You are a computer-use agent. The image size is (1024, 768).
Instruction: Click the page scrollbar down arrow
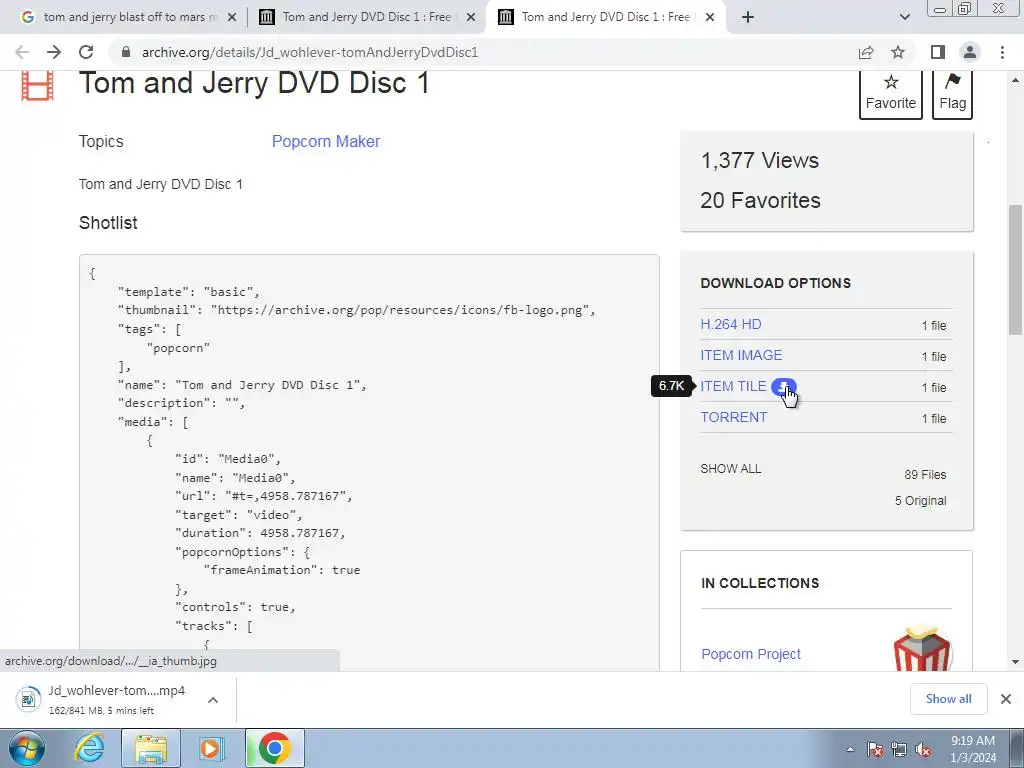pyautogui.click(x=1015, y=662)
